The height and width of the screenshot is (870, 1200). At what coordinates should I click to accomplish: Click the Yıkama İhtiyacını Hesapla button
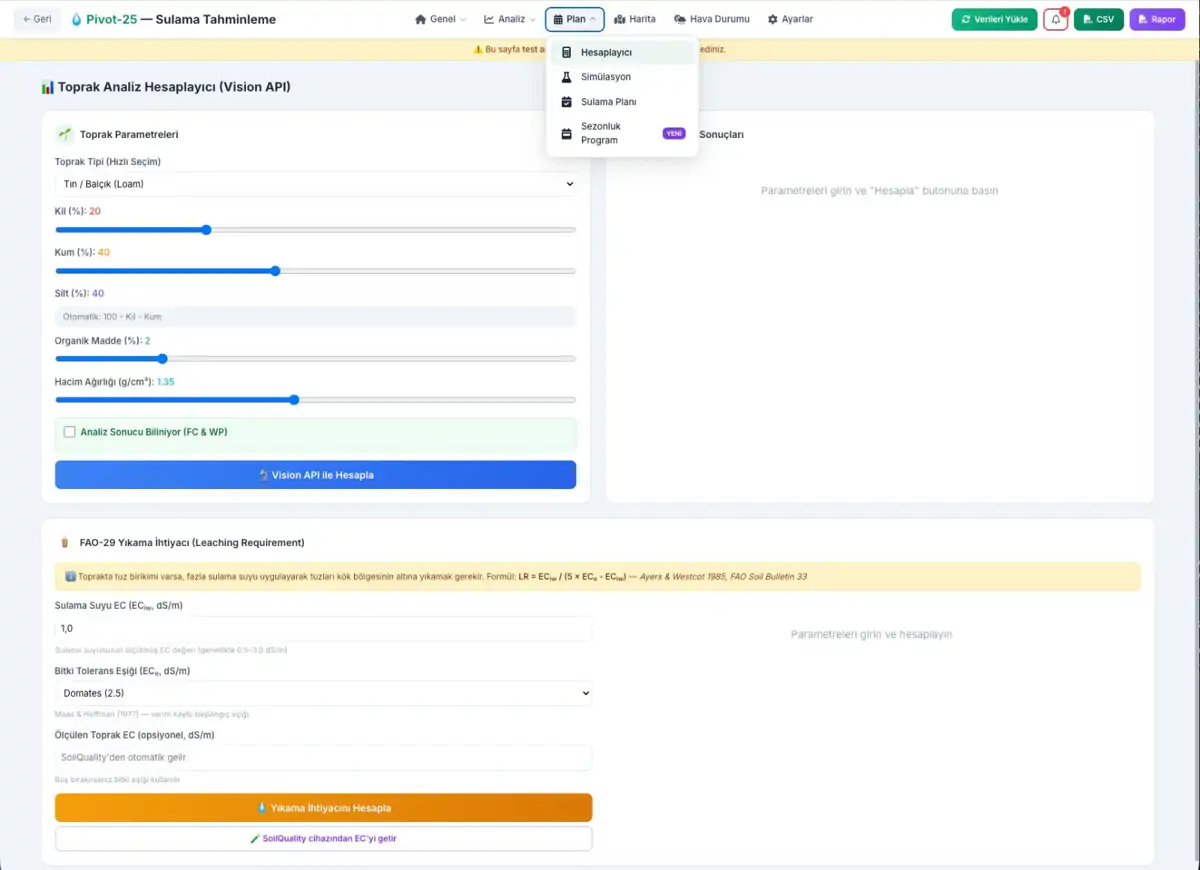click(323, 808)
